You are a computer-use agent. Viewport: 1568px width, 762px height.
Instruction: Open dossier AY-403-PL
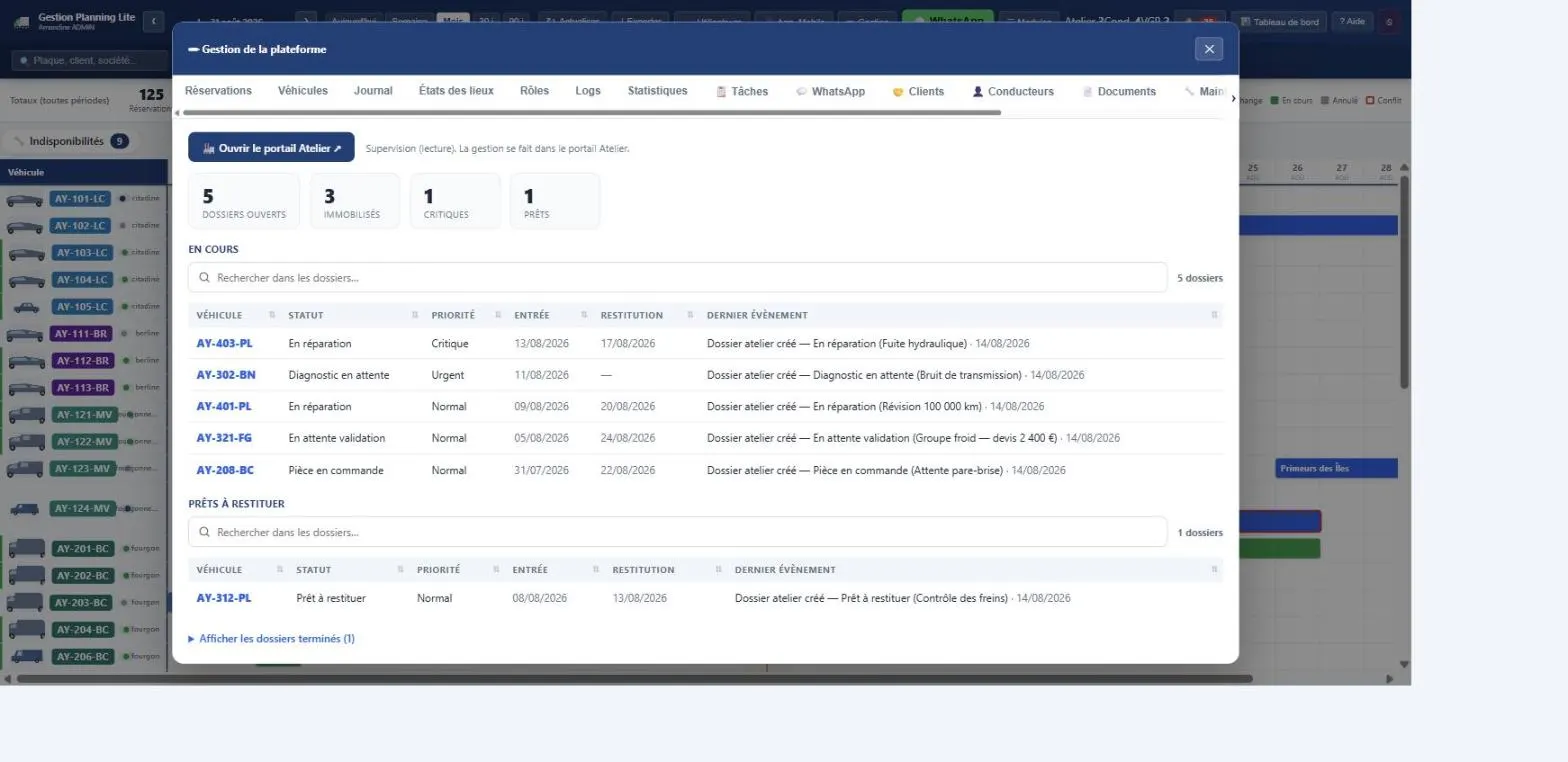pyautogui.click(x=224, y=343)
